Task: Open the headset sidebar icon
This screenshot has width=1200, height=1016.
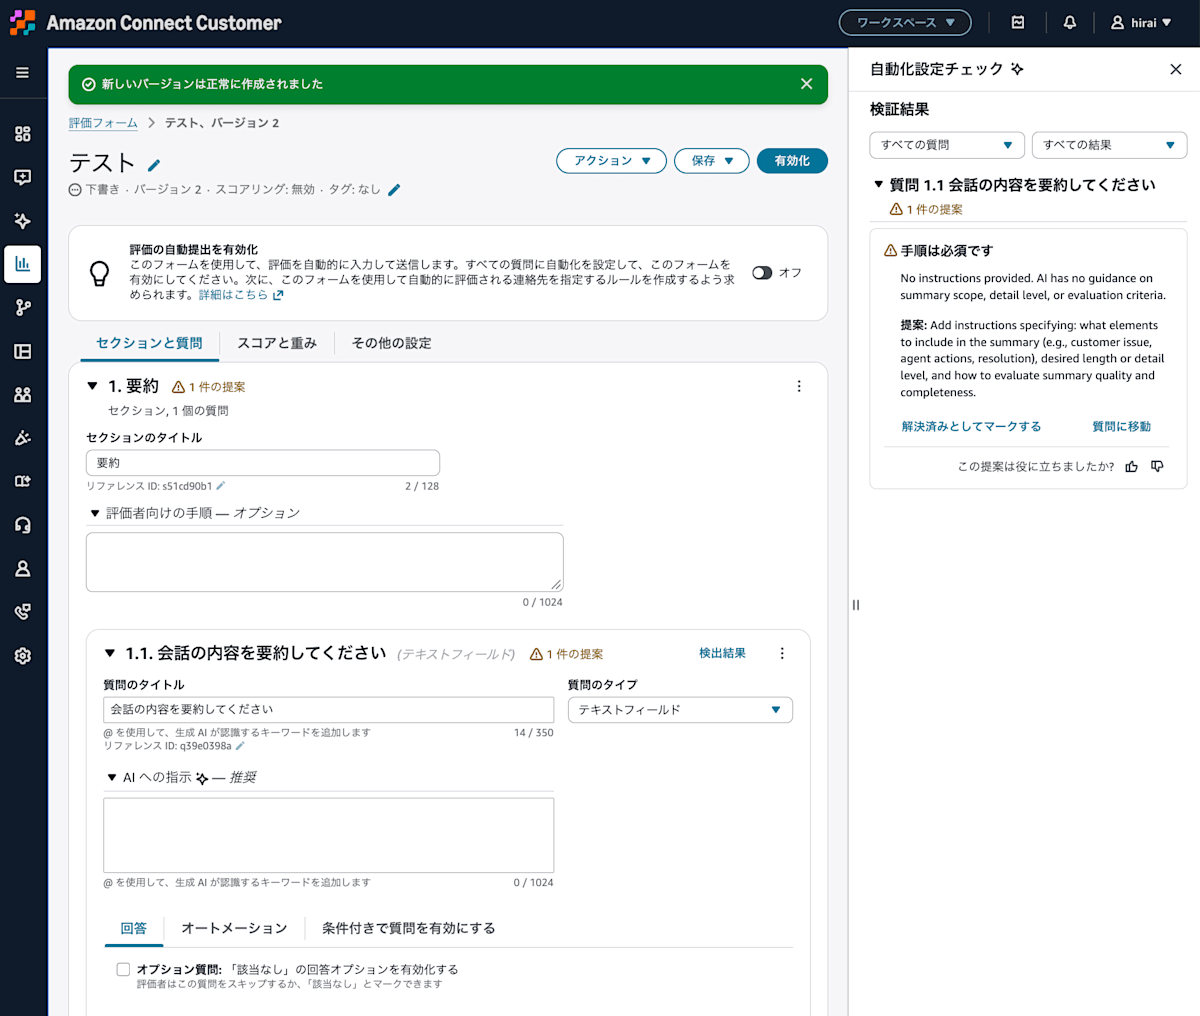Action: 22,525
